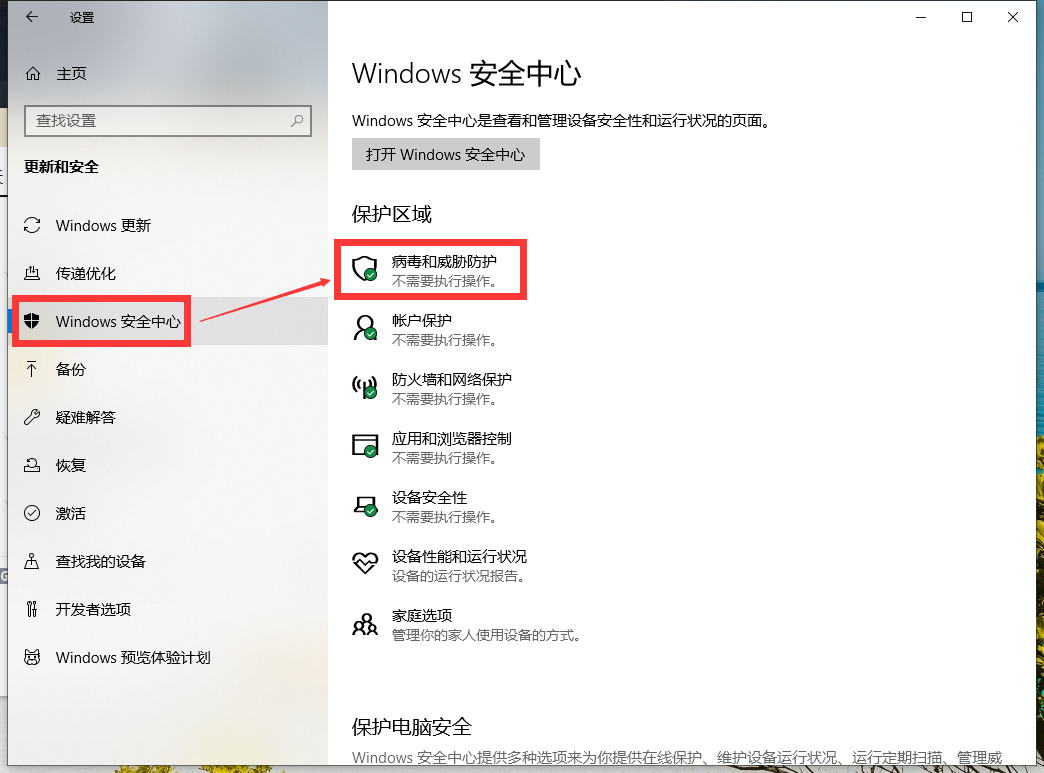Click the 应用和浏览器控制 window icon
Image resolution: width=1044 pixels, height=773 pixels.
click(x=365, y=446)
